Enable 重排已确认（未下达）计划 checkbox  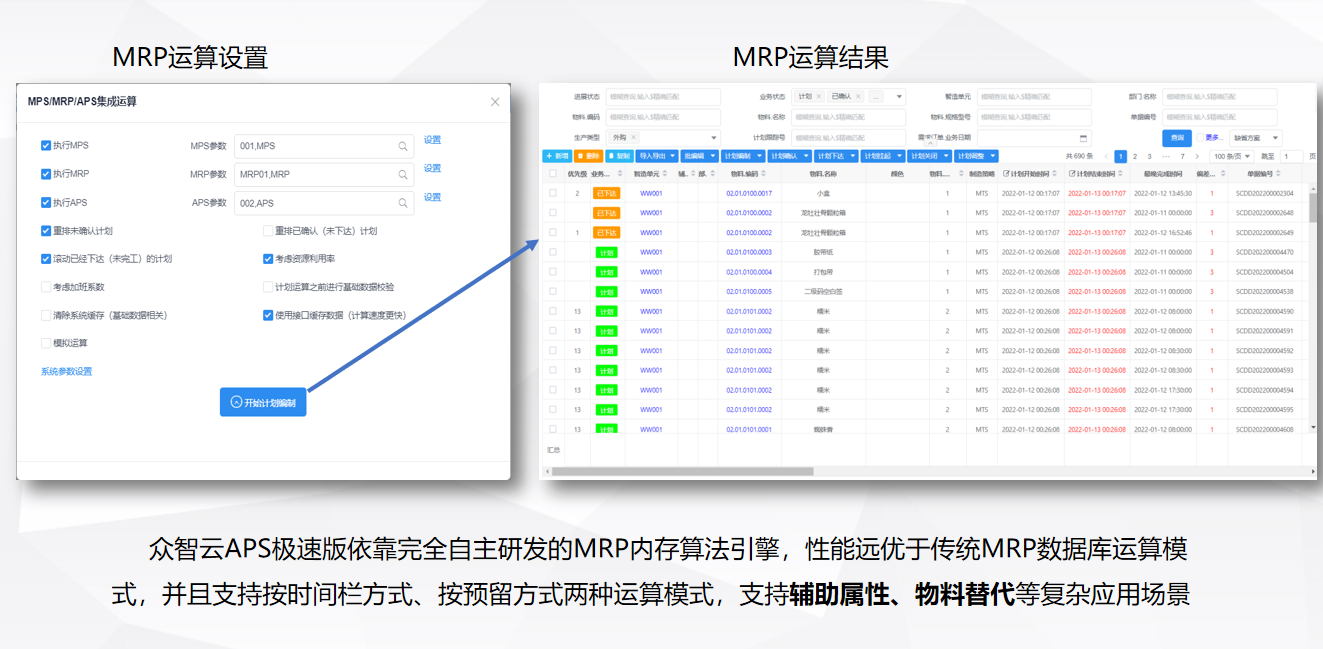tap(268, 230)
